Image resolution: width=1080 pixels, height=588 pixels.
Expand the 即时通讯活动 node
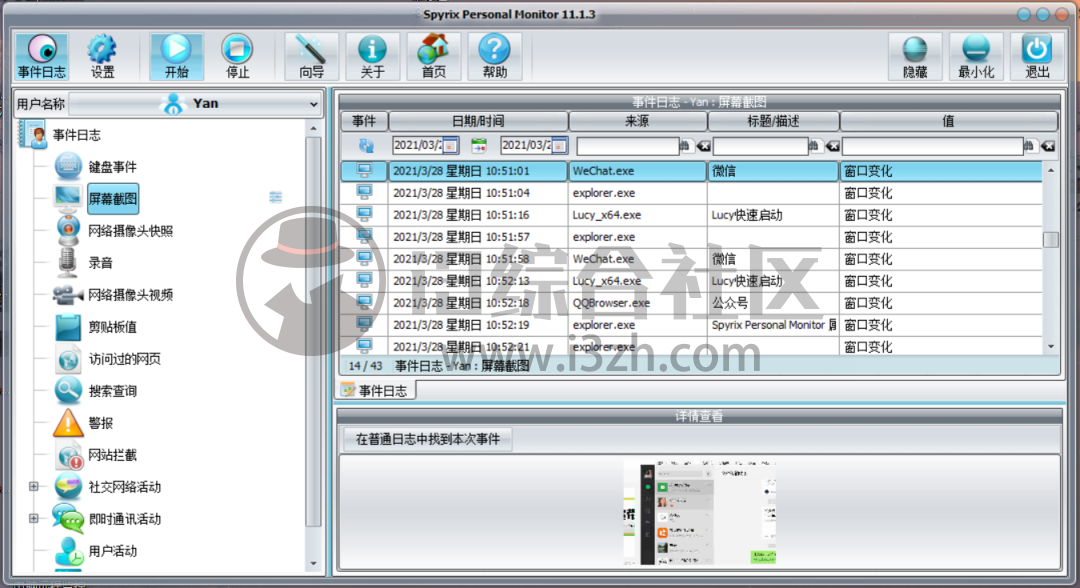coord(33,518)
